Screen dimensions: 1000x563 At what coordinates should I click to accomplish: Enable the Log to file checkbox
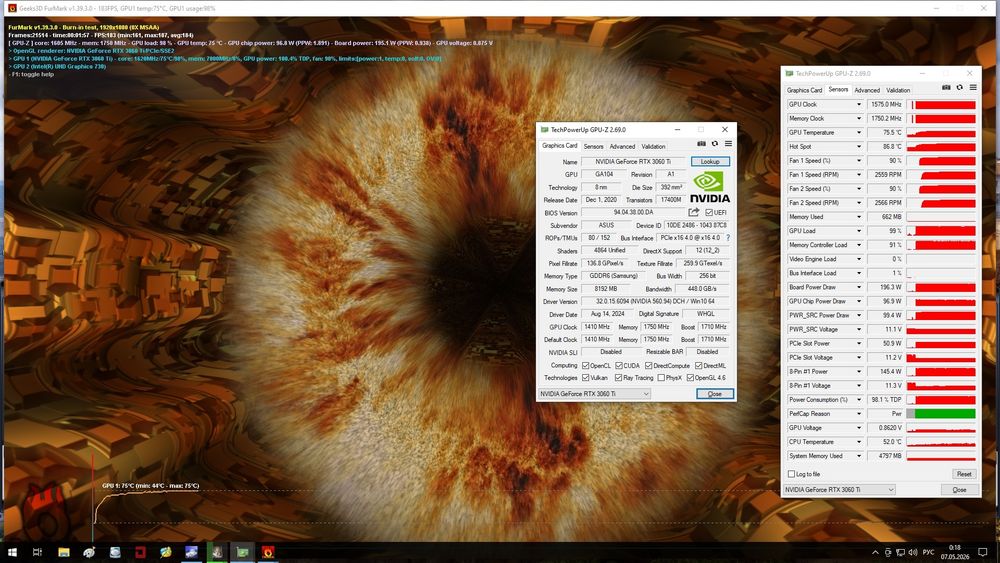pos(791,474)
